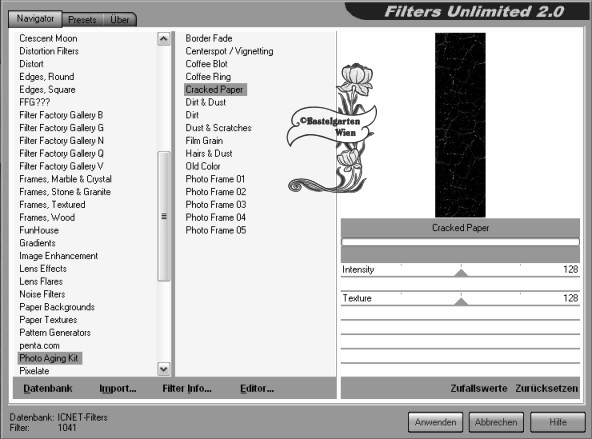
Task: Select Filter Factory Gallery Q
Action: pyautogui.click(x=61, y=154)
